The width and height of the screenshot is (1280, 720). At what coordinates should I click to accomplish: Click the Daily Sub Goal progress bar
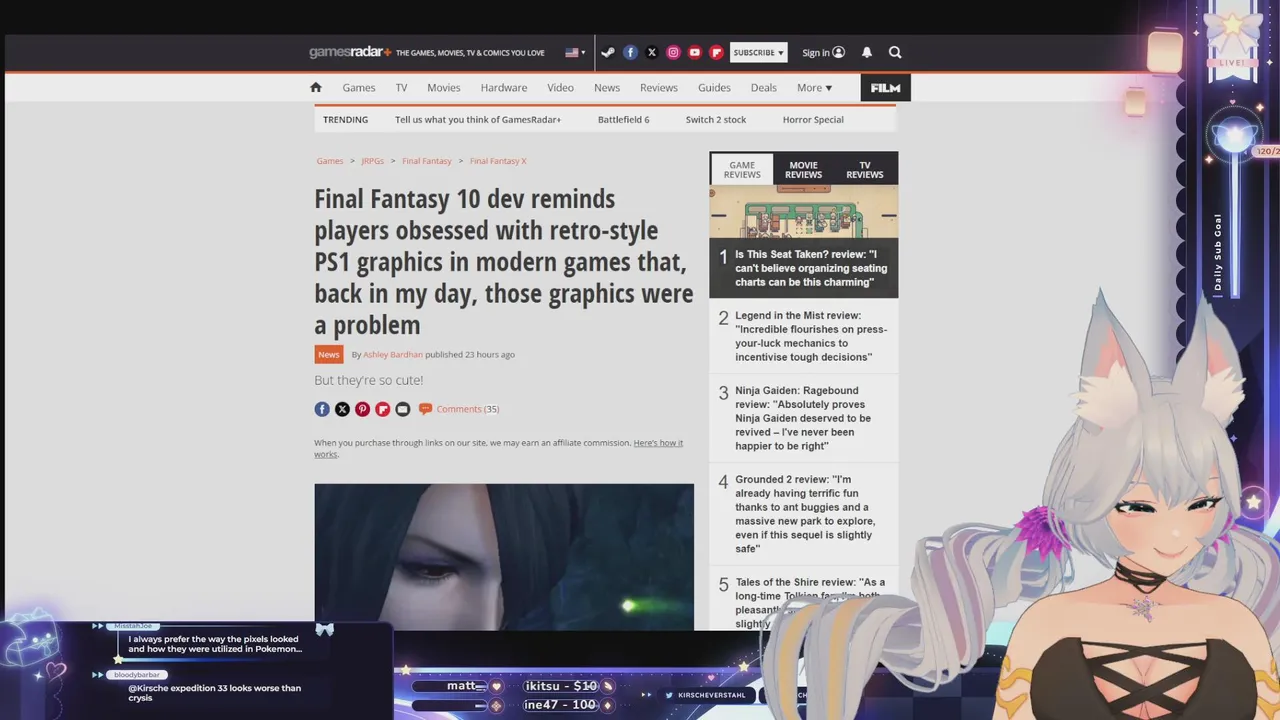(x=1235, y=225)
